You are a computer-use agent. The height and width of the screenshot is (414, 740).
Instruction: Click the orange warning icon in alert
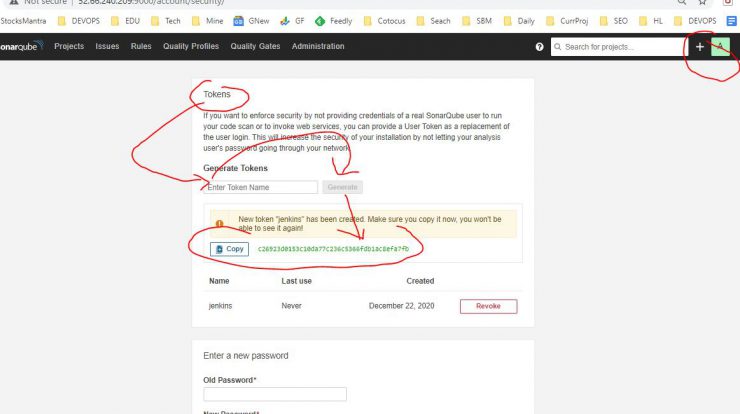tap(219, 224)
